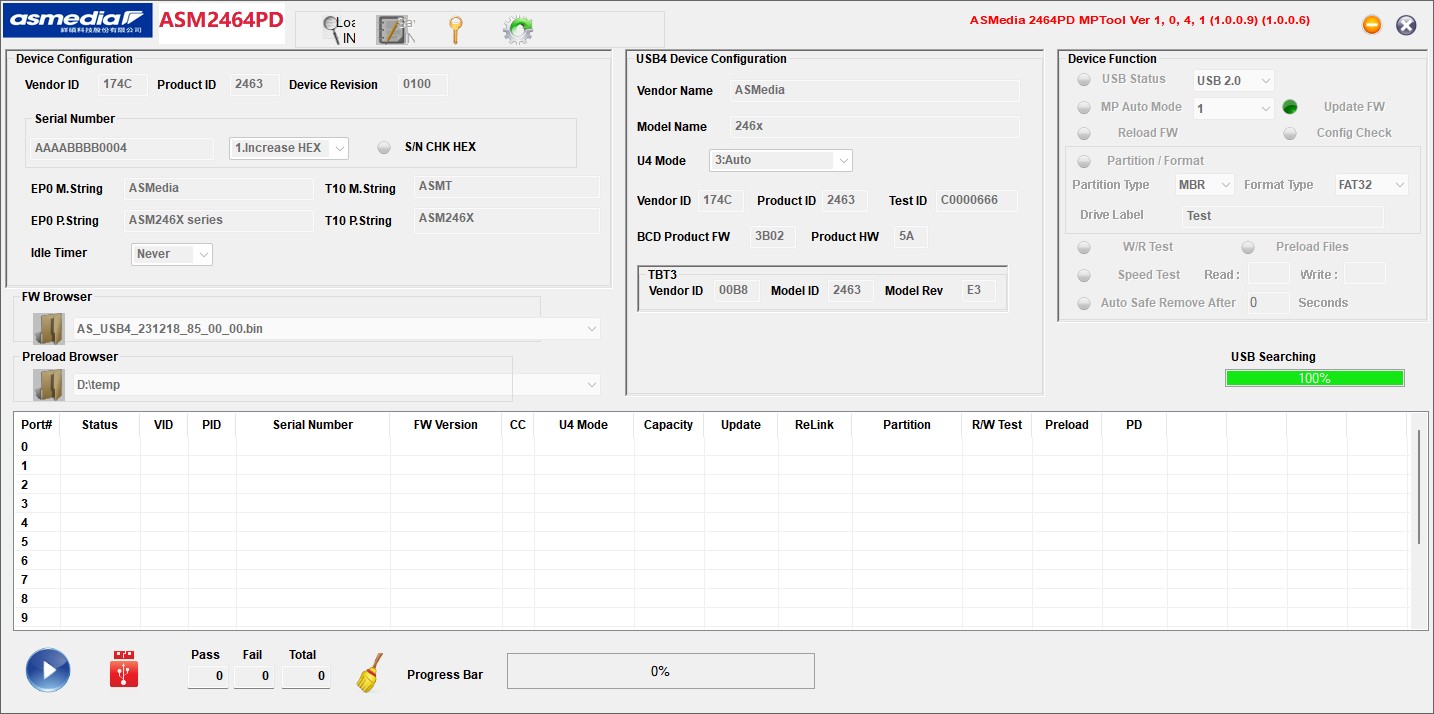Click the Serial Number column header
The width and height of the screenshot is (1434, 714).
coord(312,425)
